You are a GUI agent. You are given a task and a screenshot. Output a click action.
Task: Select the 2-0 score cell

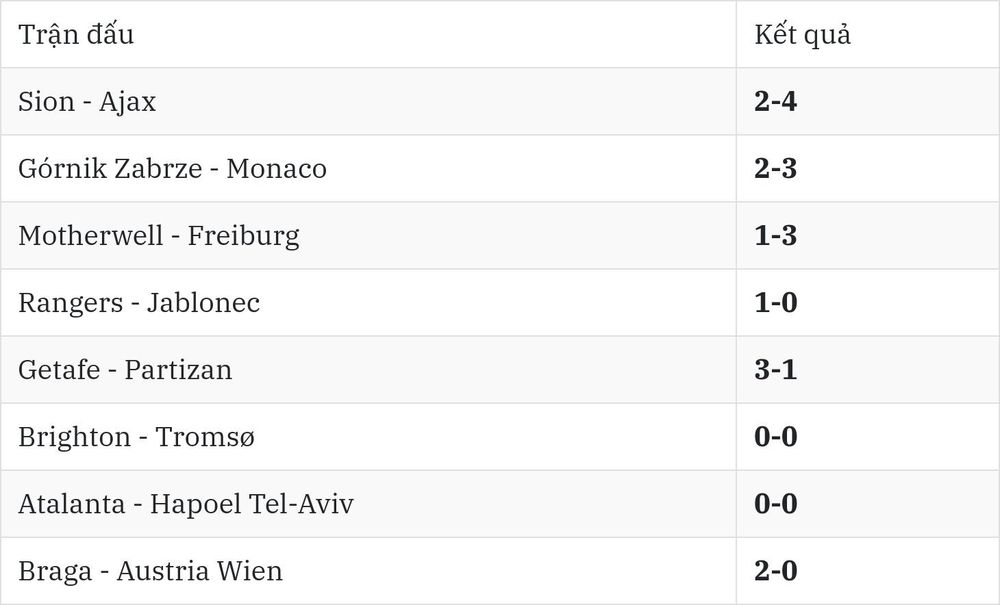(867, 571)
